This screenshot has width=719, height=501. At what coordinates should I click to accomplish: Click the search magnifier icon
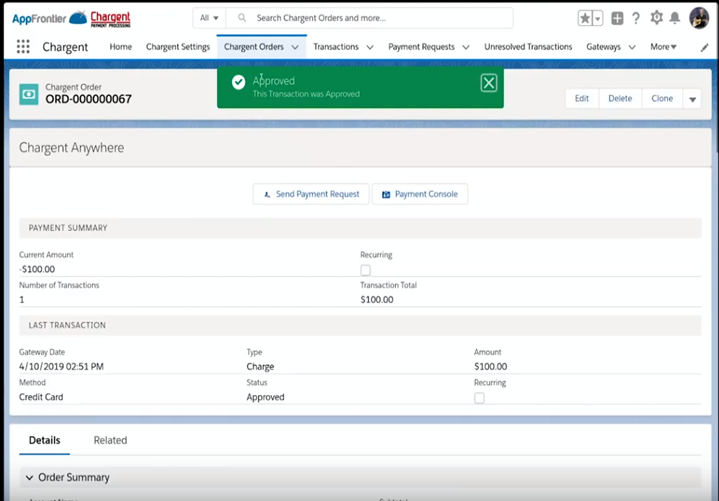[x=242, y=18]
